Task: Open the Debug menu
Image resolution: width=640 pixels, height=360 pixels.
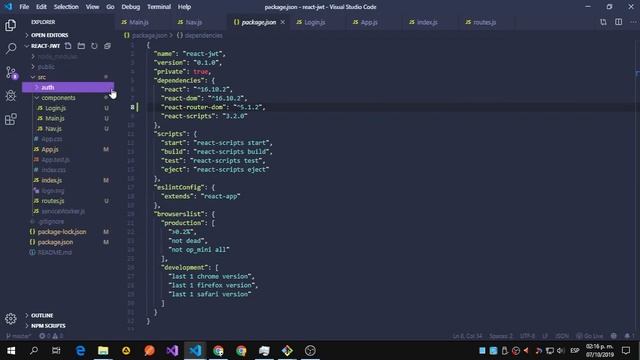Action: tap(131, 7)
